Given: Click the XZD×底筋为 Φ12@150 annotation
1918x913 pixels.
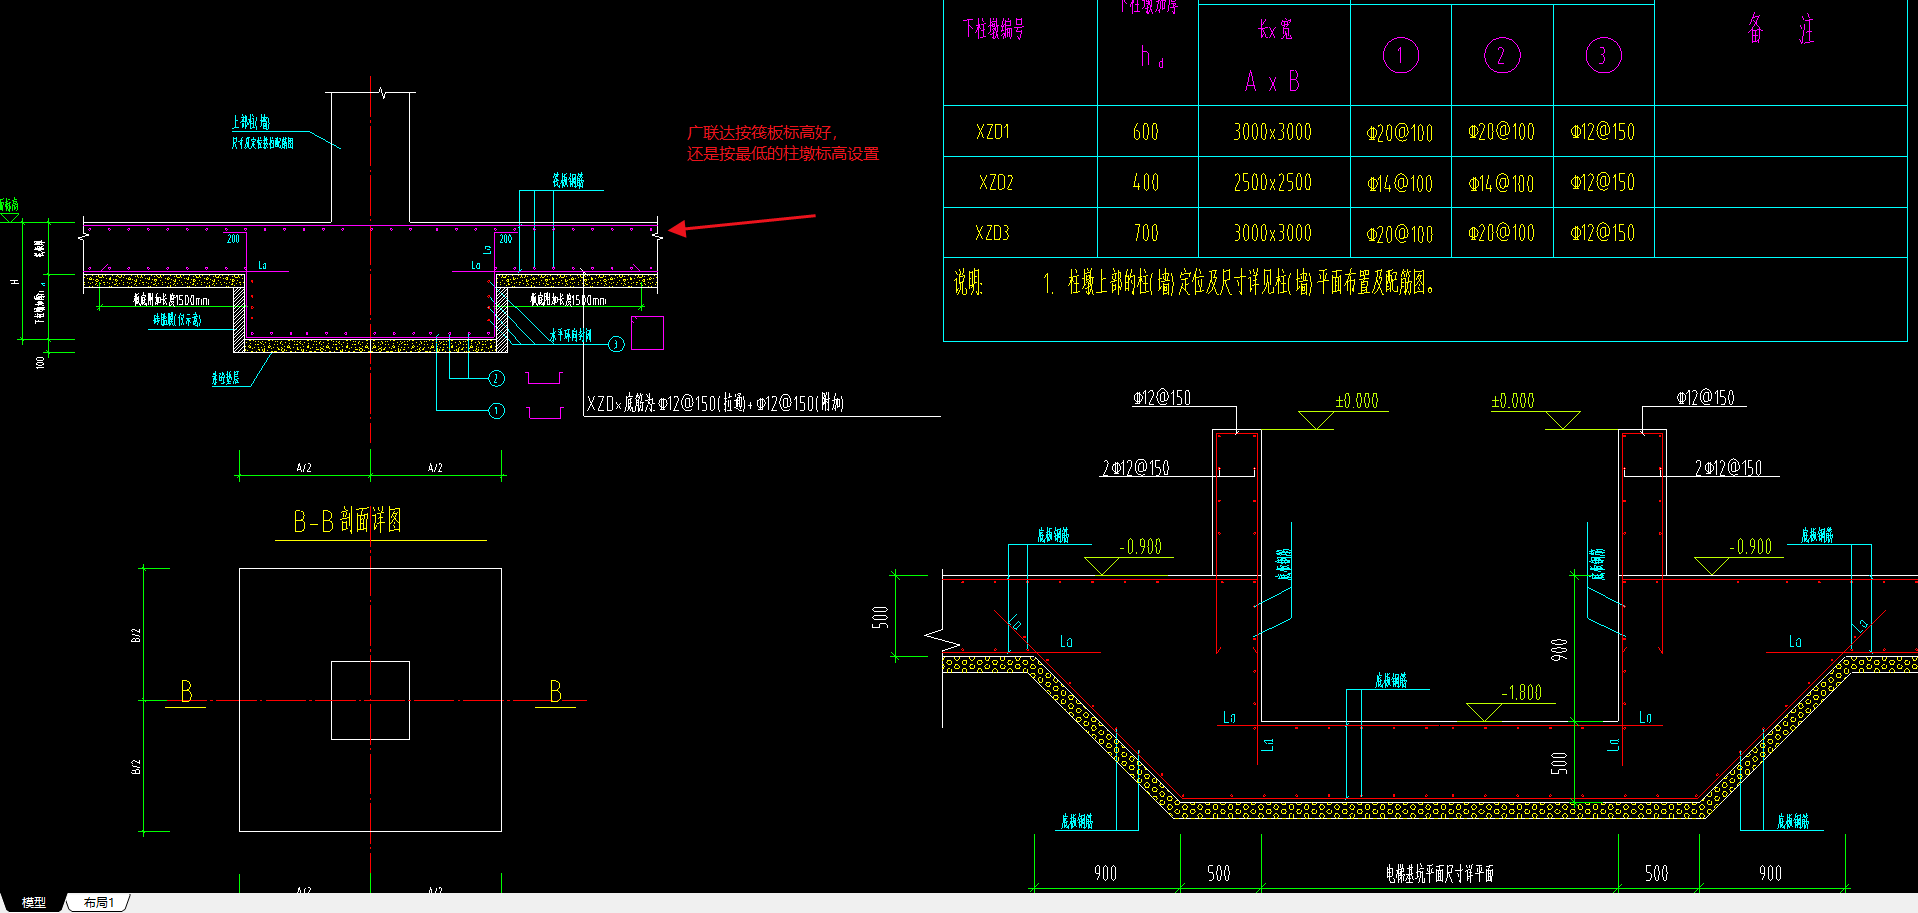Looking at the screenshot, I should 715,403.
